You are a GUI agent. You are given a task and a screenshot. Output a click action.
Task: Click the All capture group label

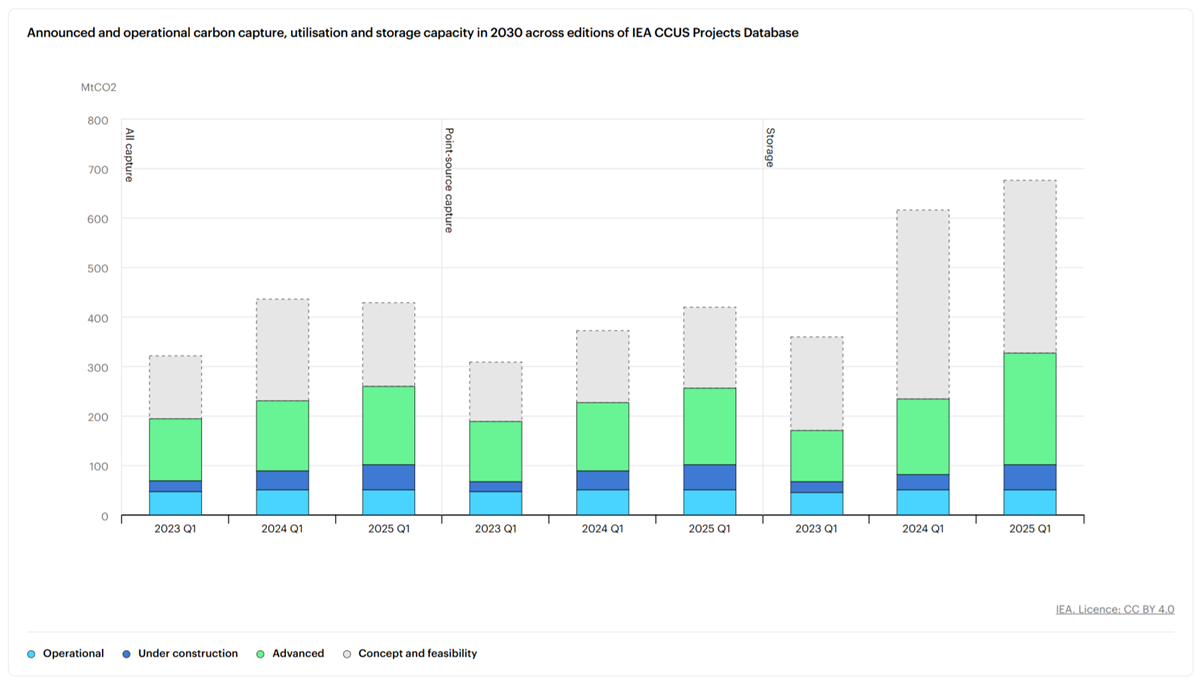(x=129, y=155)
